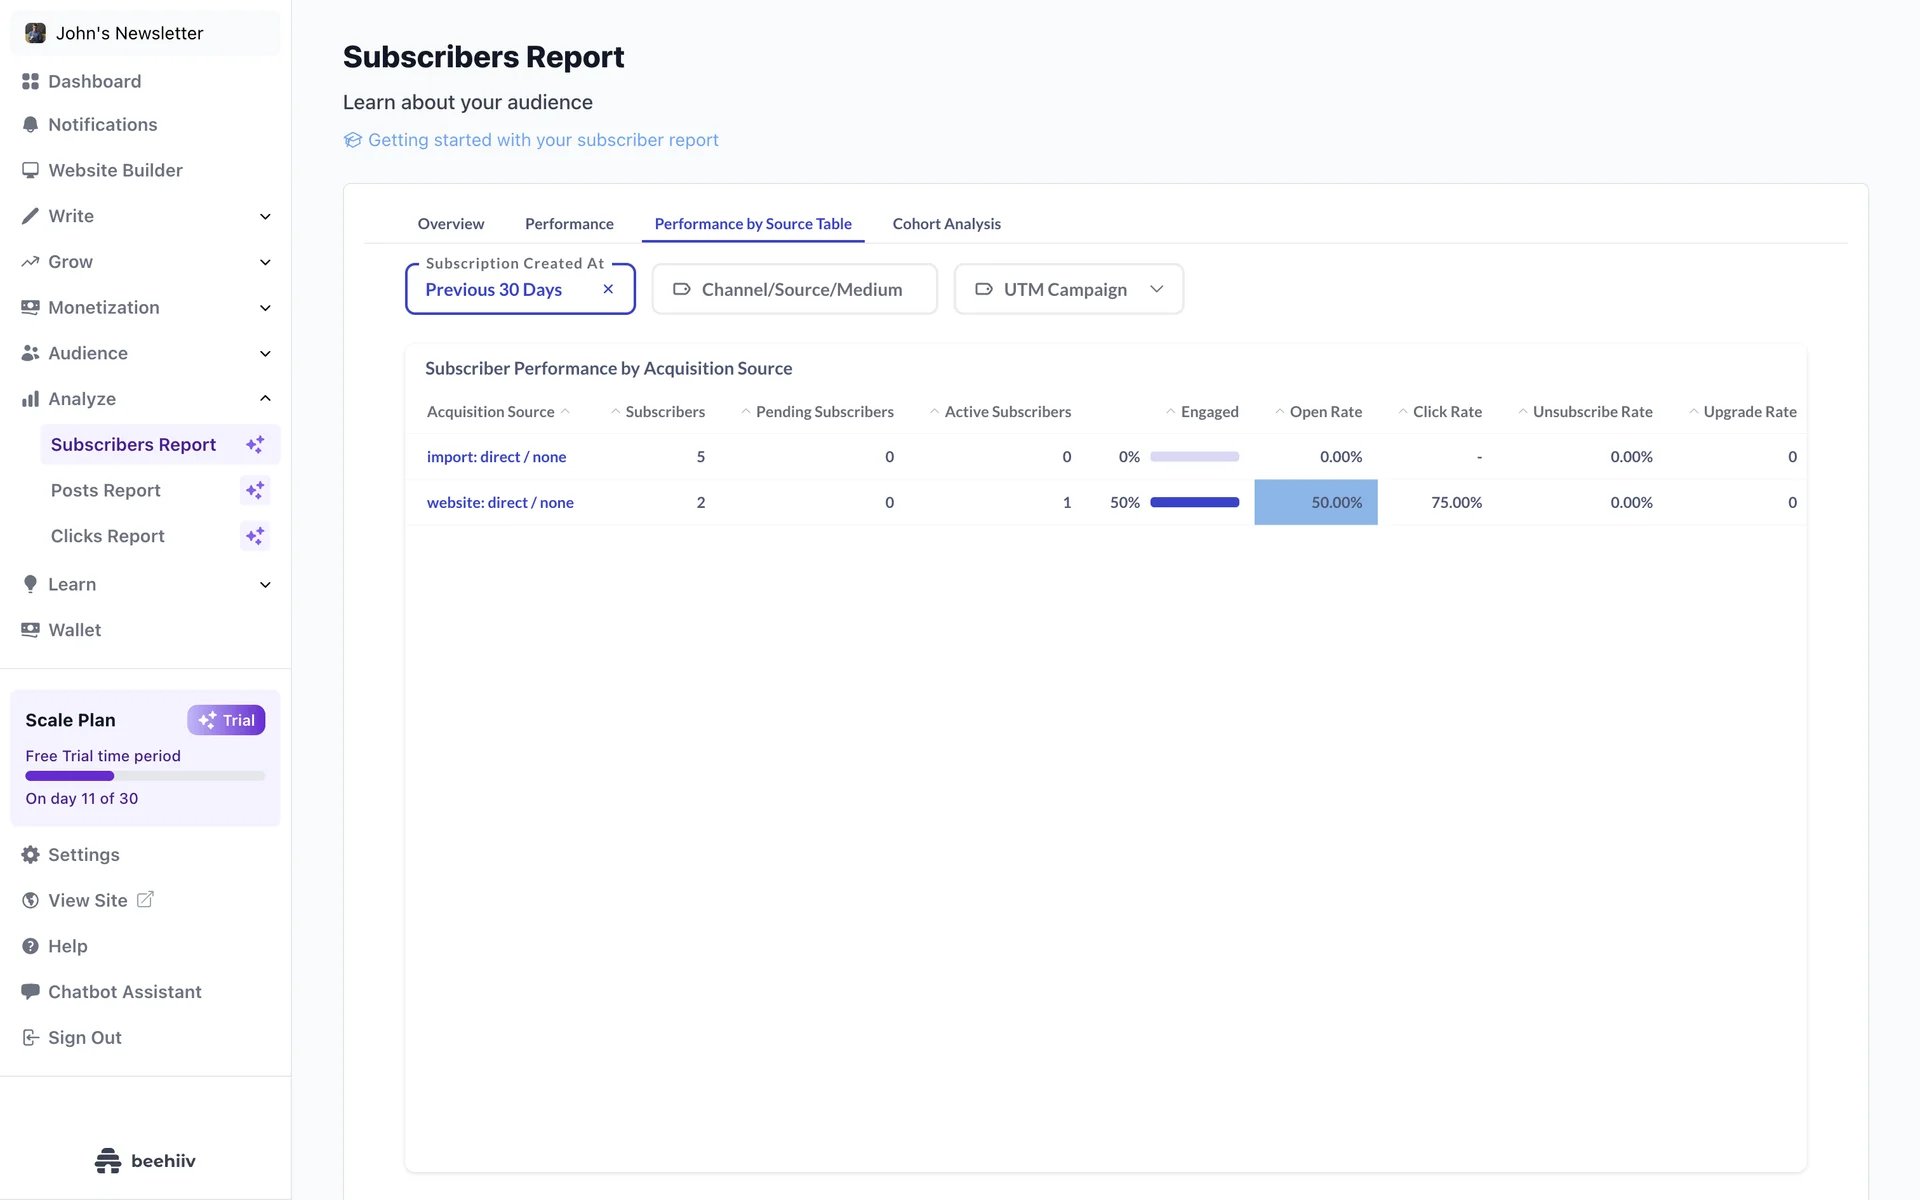
Task: Sort table by Subscribers column
Action: point(664,412)
